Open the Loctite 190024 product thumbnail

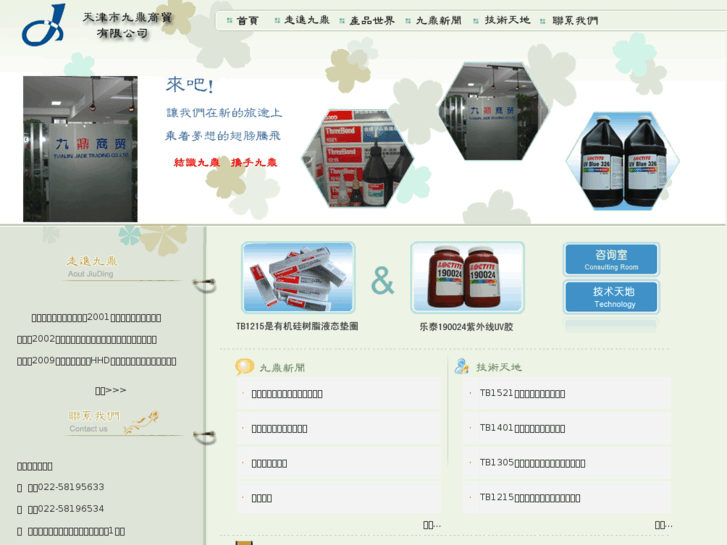tap(467, 277)
